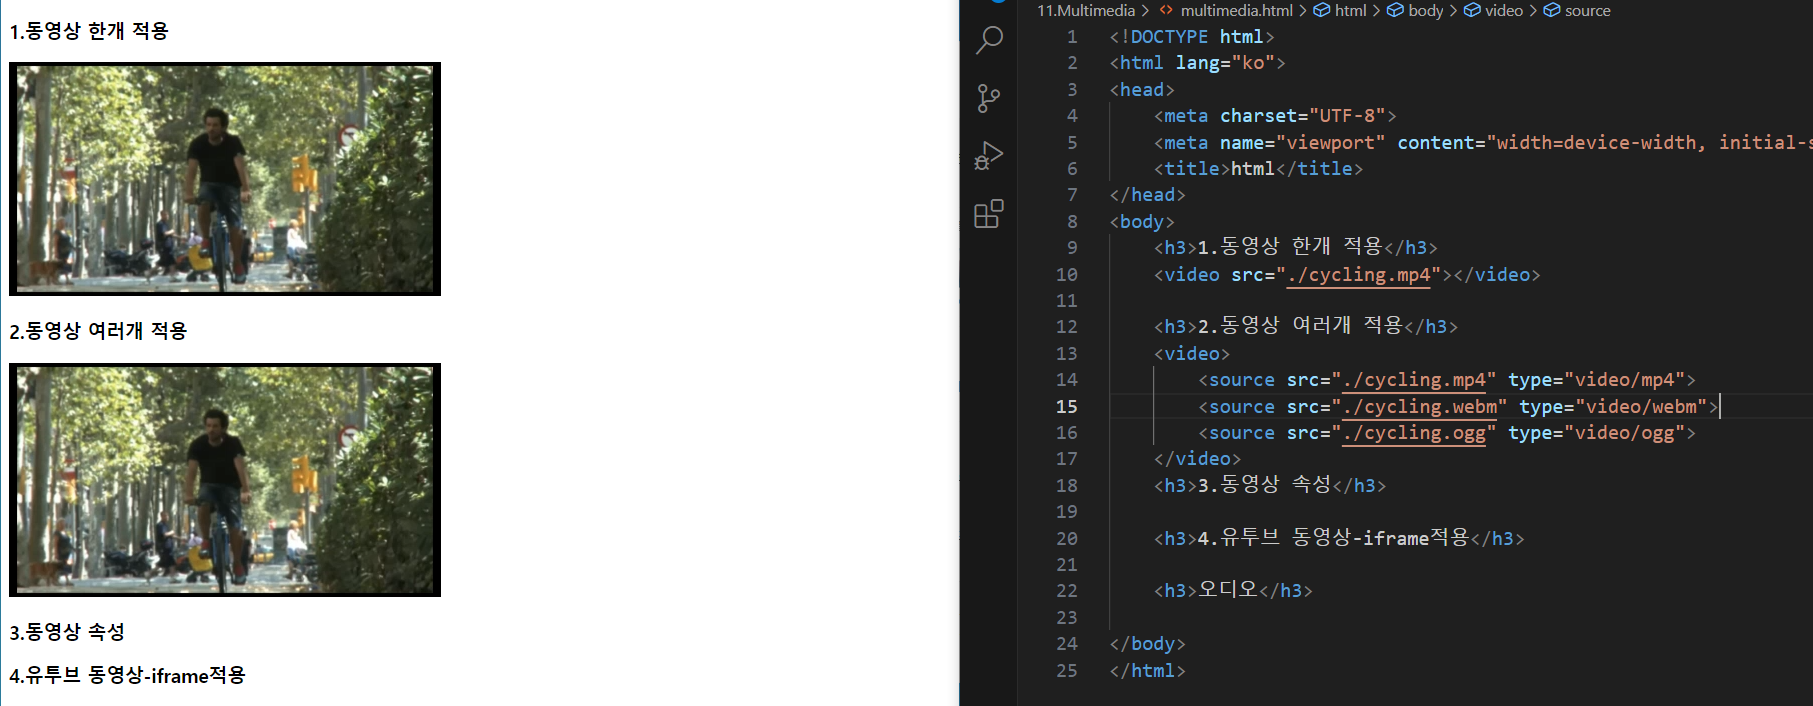Click the h3 code '4.유튜브 동영상-iframe적용'
The width and height of the screenshot is (1813, 706).
[1339, 538]
